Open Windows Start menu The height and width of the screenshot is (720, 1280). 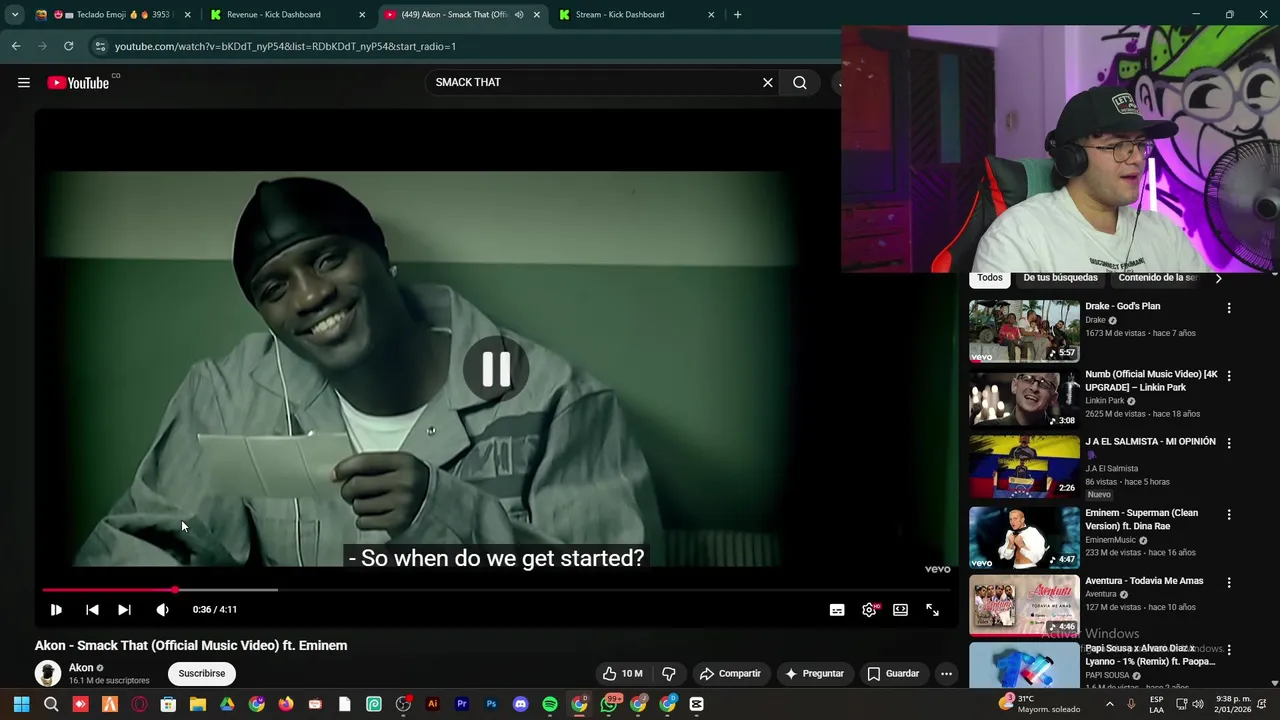tap(21, 704)
